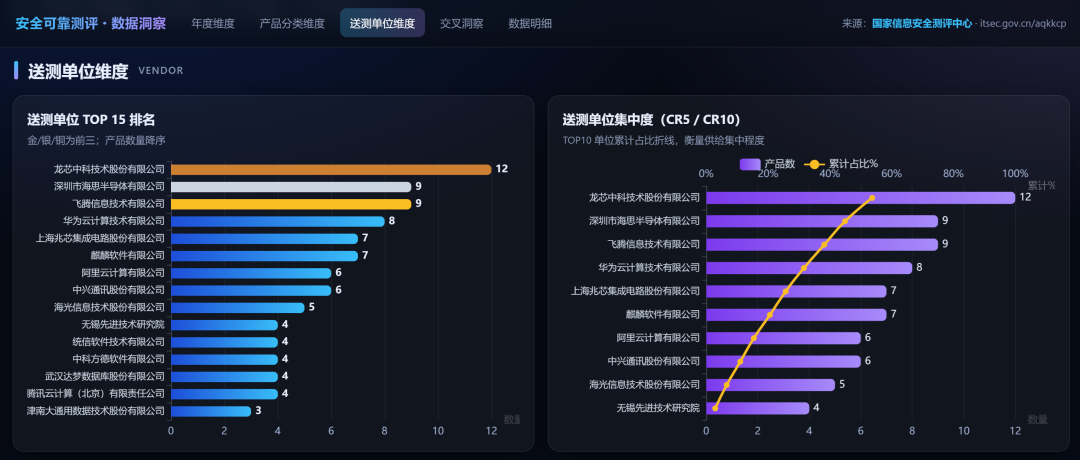Click the purple 海光信息技术 bar with value 5
The height and width of the screenshot is (460, 1080).
770,385
